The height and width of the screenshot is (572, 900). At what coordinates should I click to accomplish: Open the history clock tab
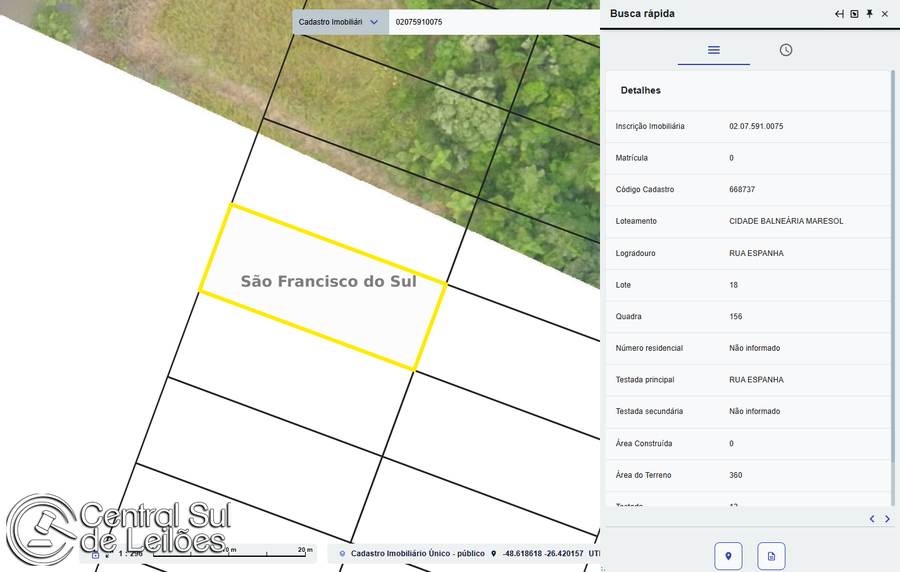coord(786,50)
